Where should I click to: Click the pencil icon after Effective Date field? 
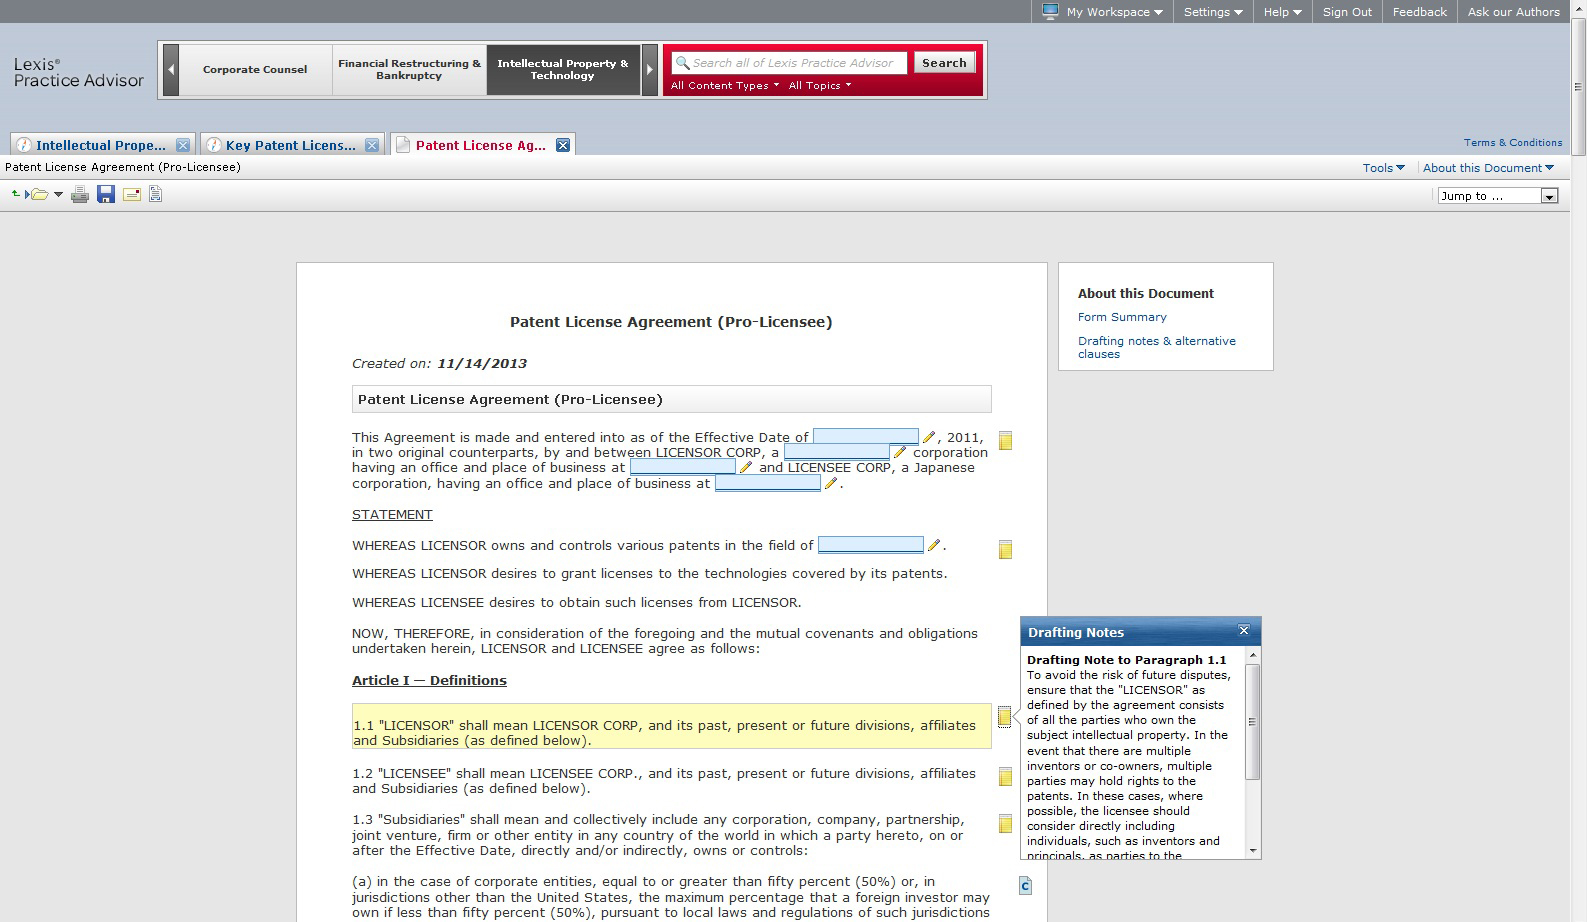click(929, 437)
